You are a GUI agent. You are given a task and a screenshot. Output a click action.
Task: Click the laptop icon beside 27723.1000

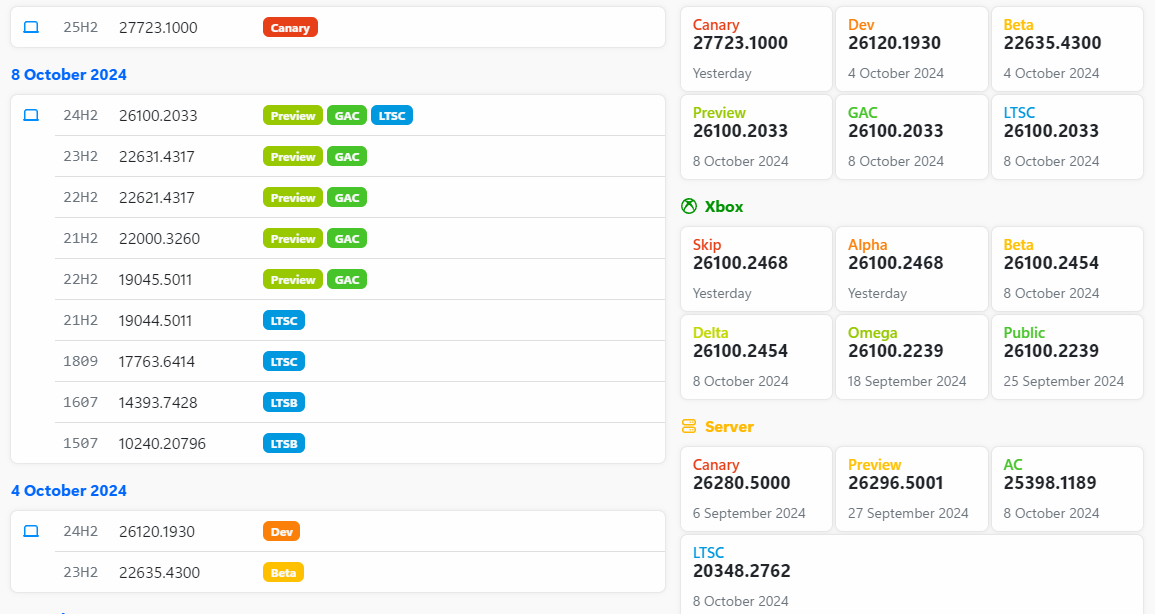tap(31, 27)
